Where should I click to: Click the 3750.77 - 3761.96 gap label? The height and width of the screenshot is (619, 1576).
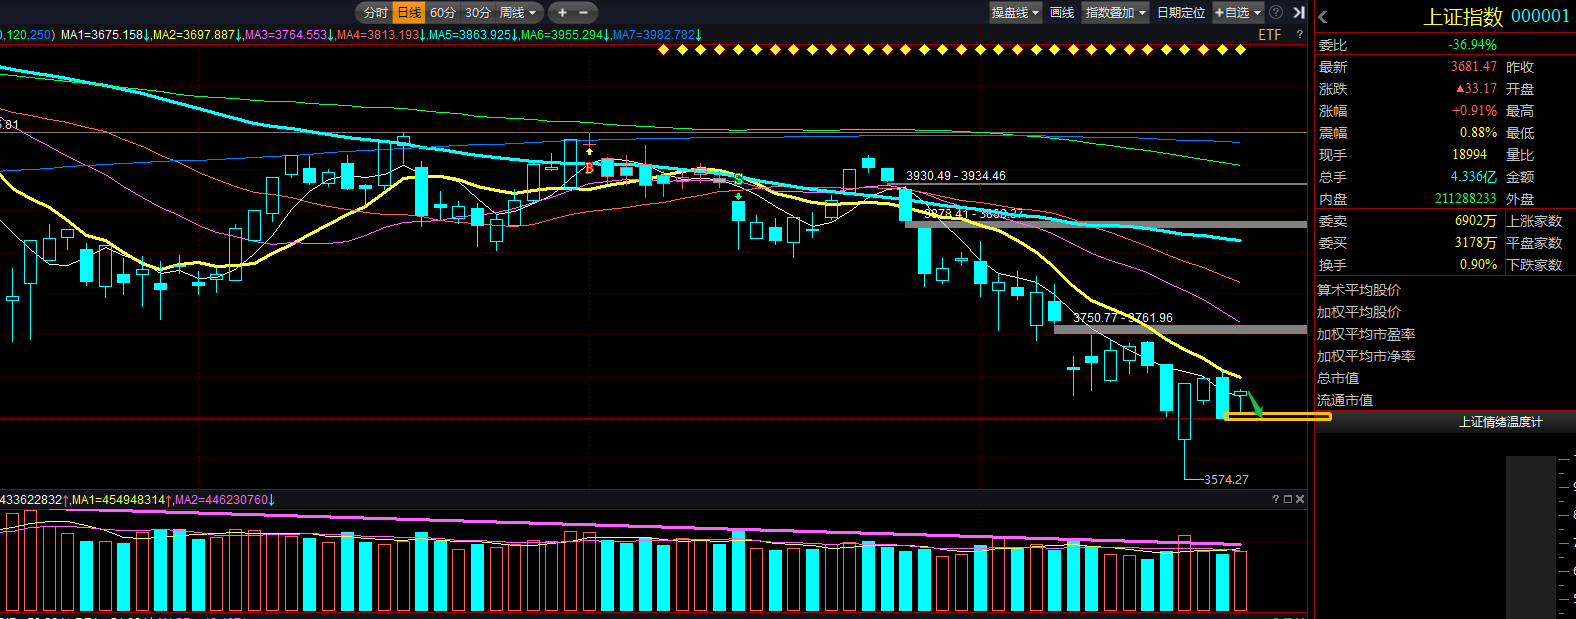(x=1123, y=318)
